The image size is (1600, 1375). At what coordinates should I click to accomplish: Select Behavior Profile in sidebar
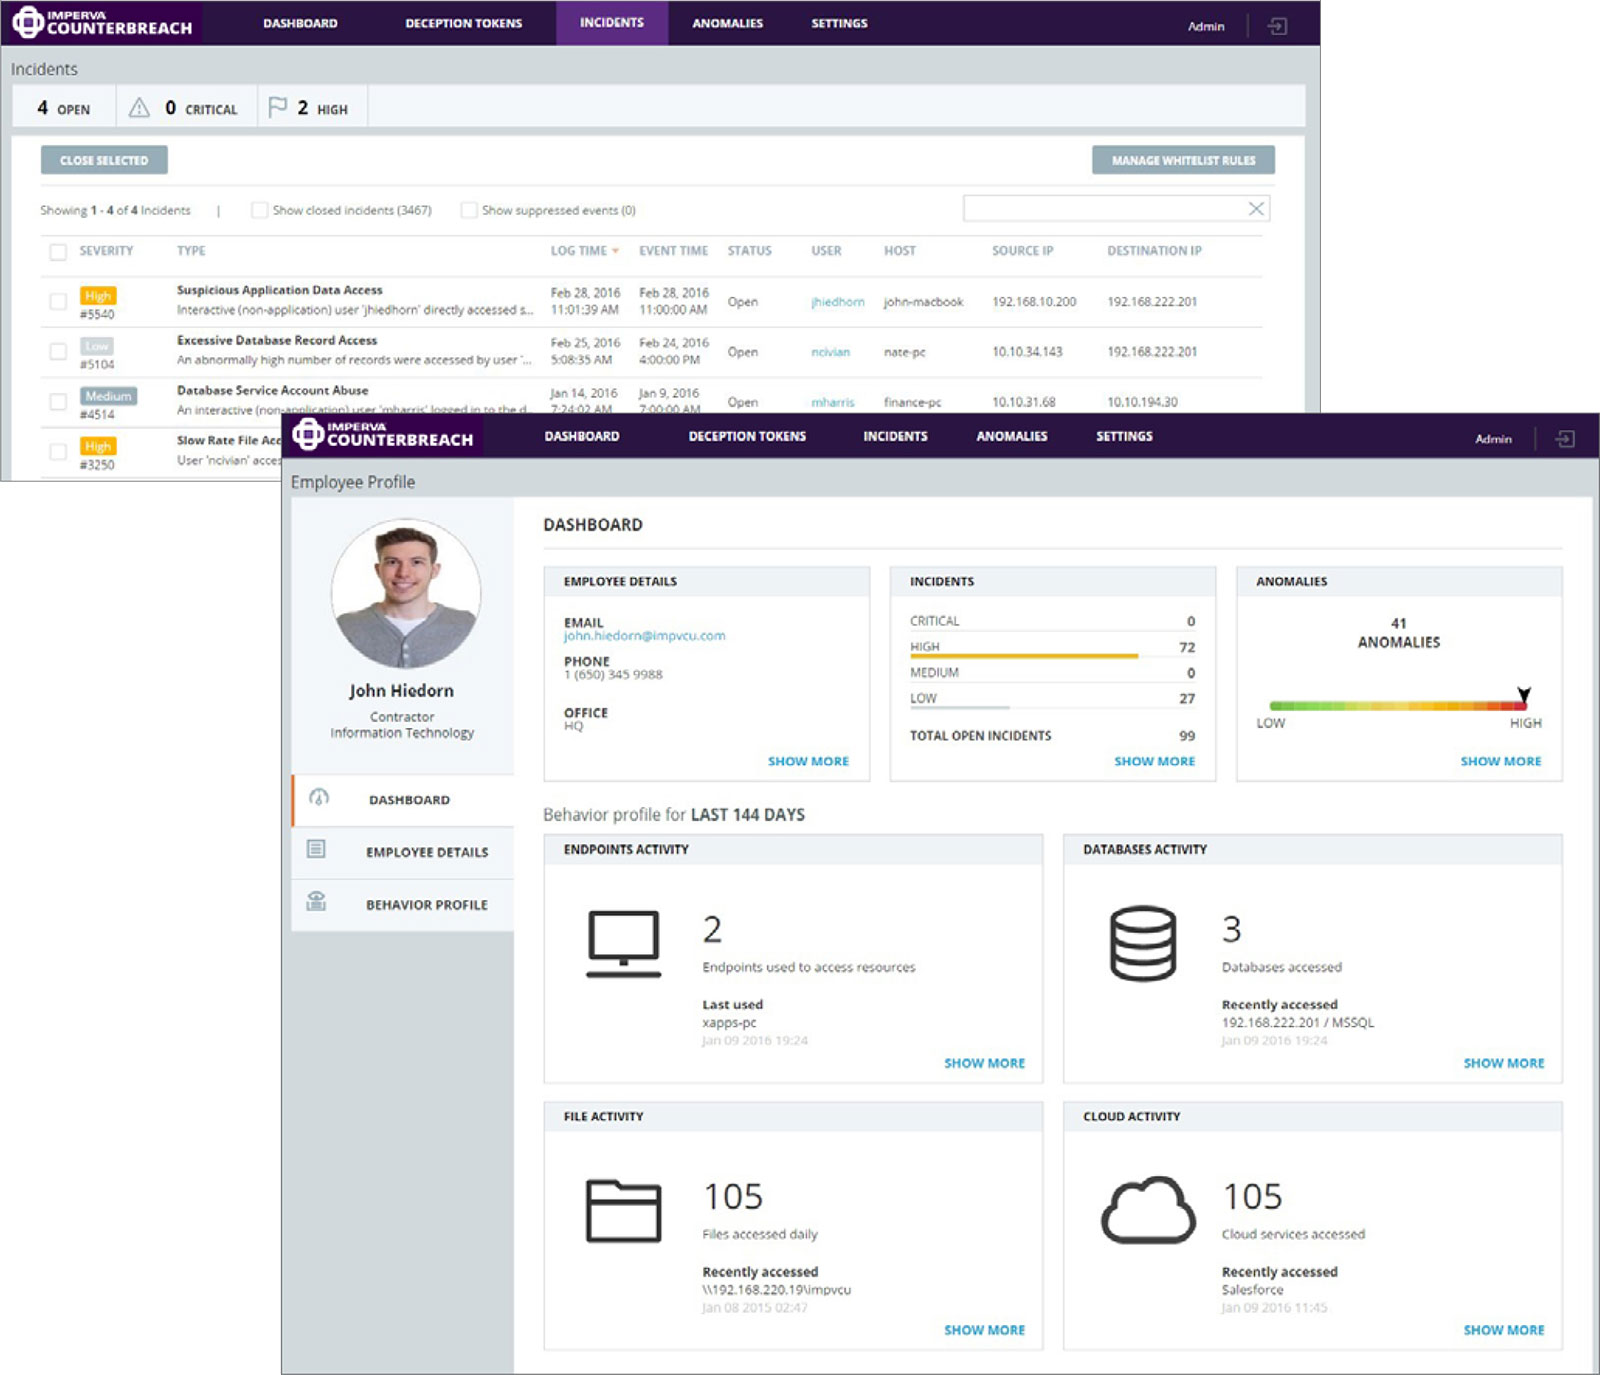coord(403,905)
